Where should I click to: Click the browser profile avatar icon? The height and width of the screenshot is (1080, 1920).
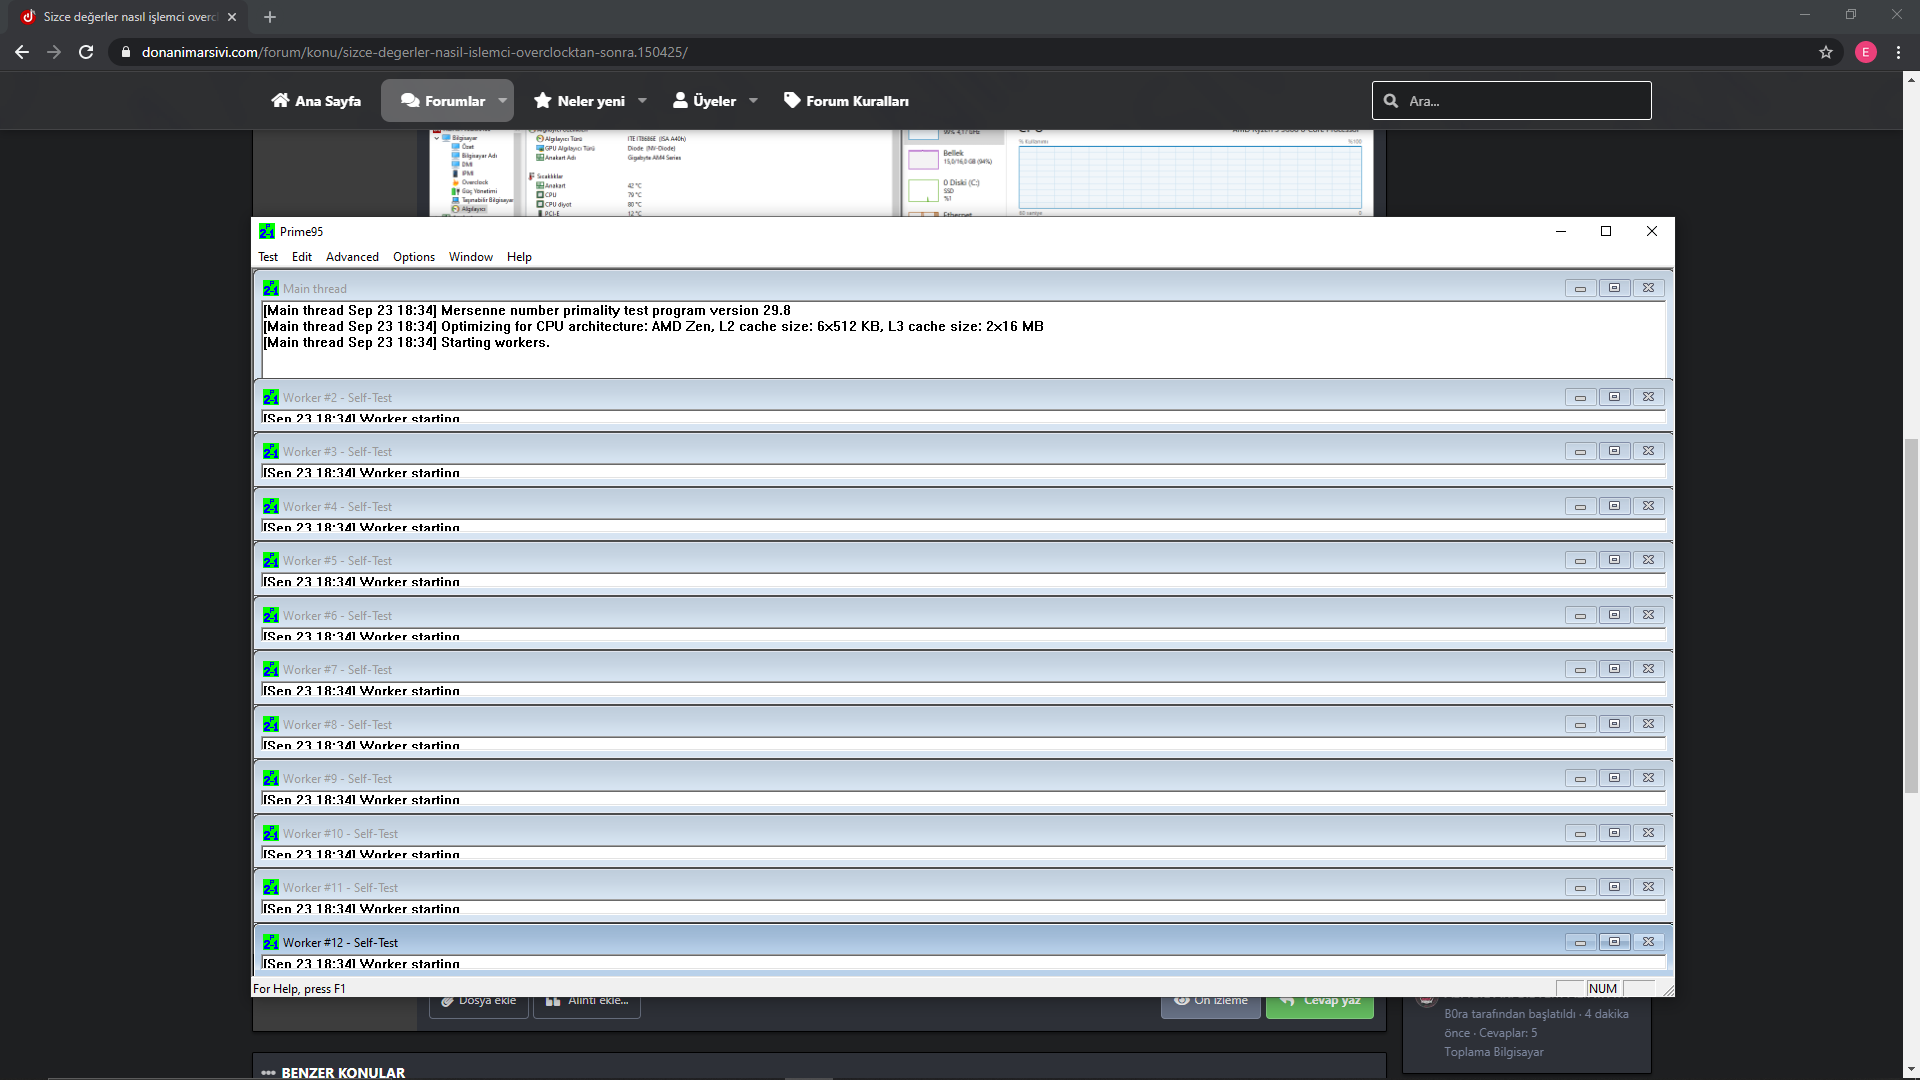click(1865, 52)
